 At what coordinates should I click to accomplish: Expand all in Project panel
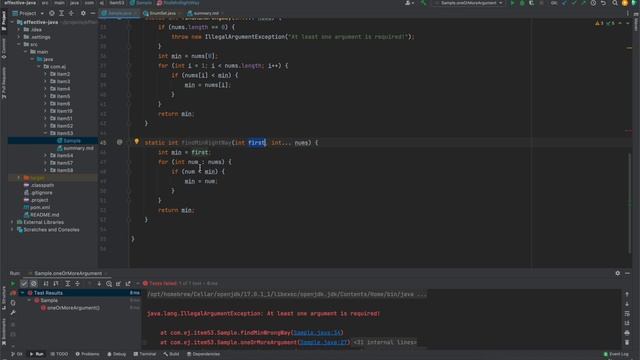62,13
